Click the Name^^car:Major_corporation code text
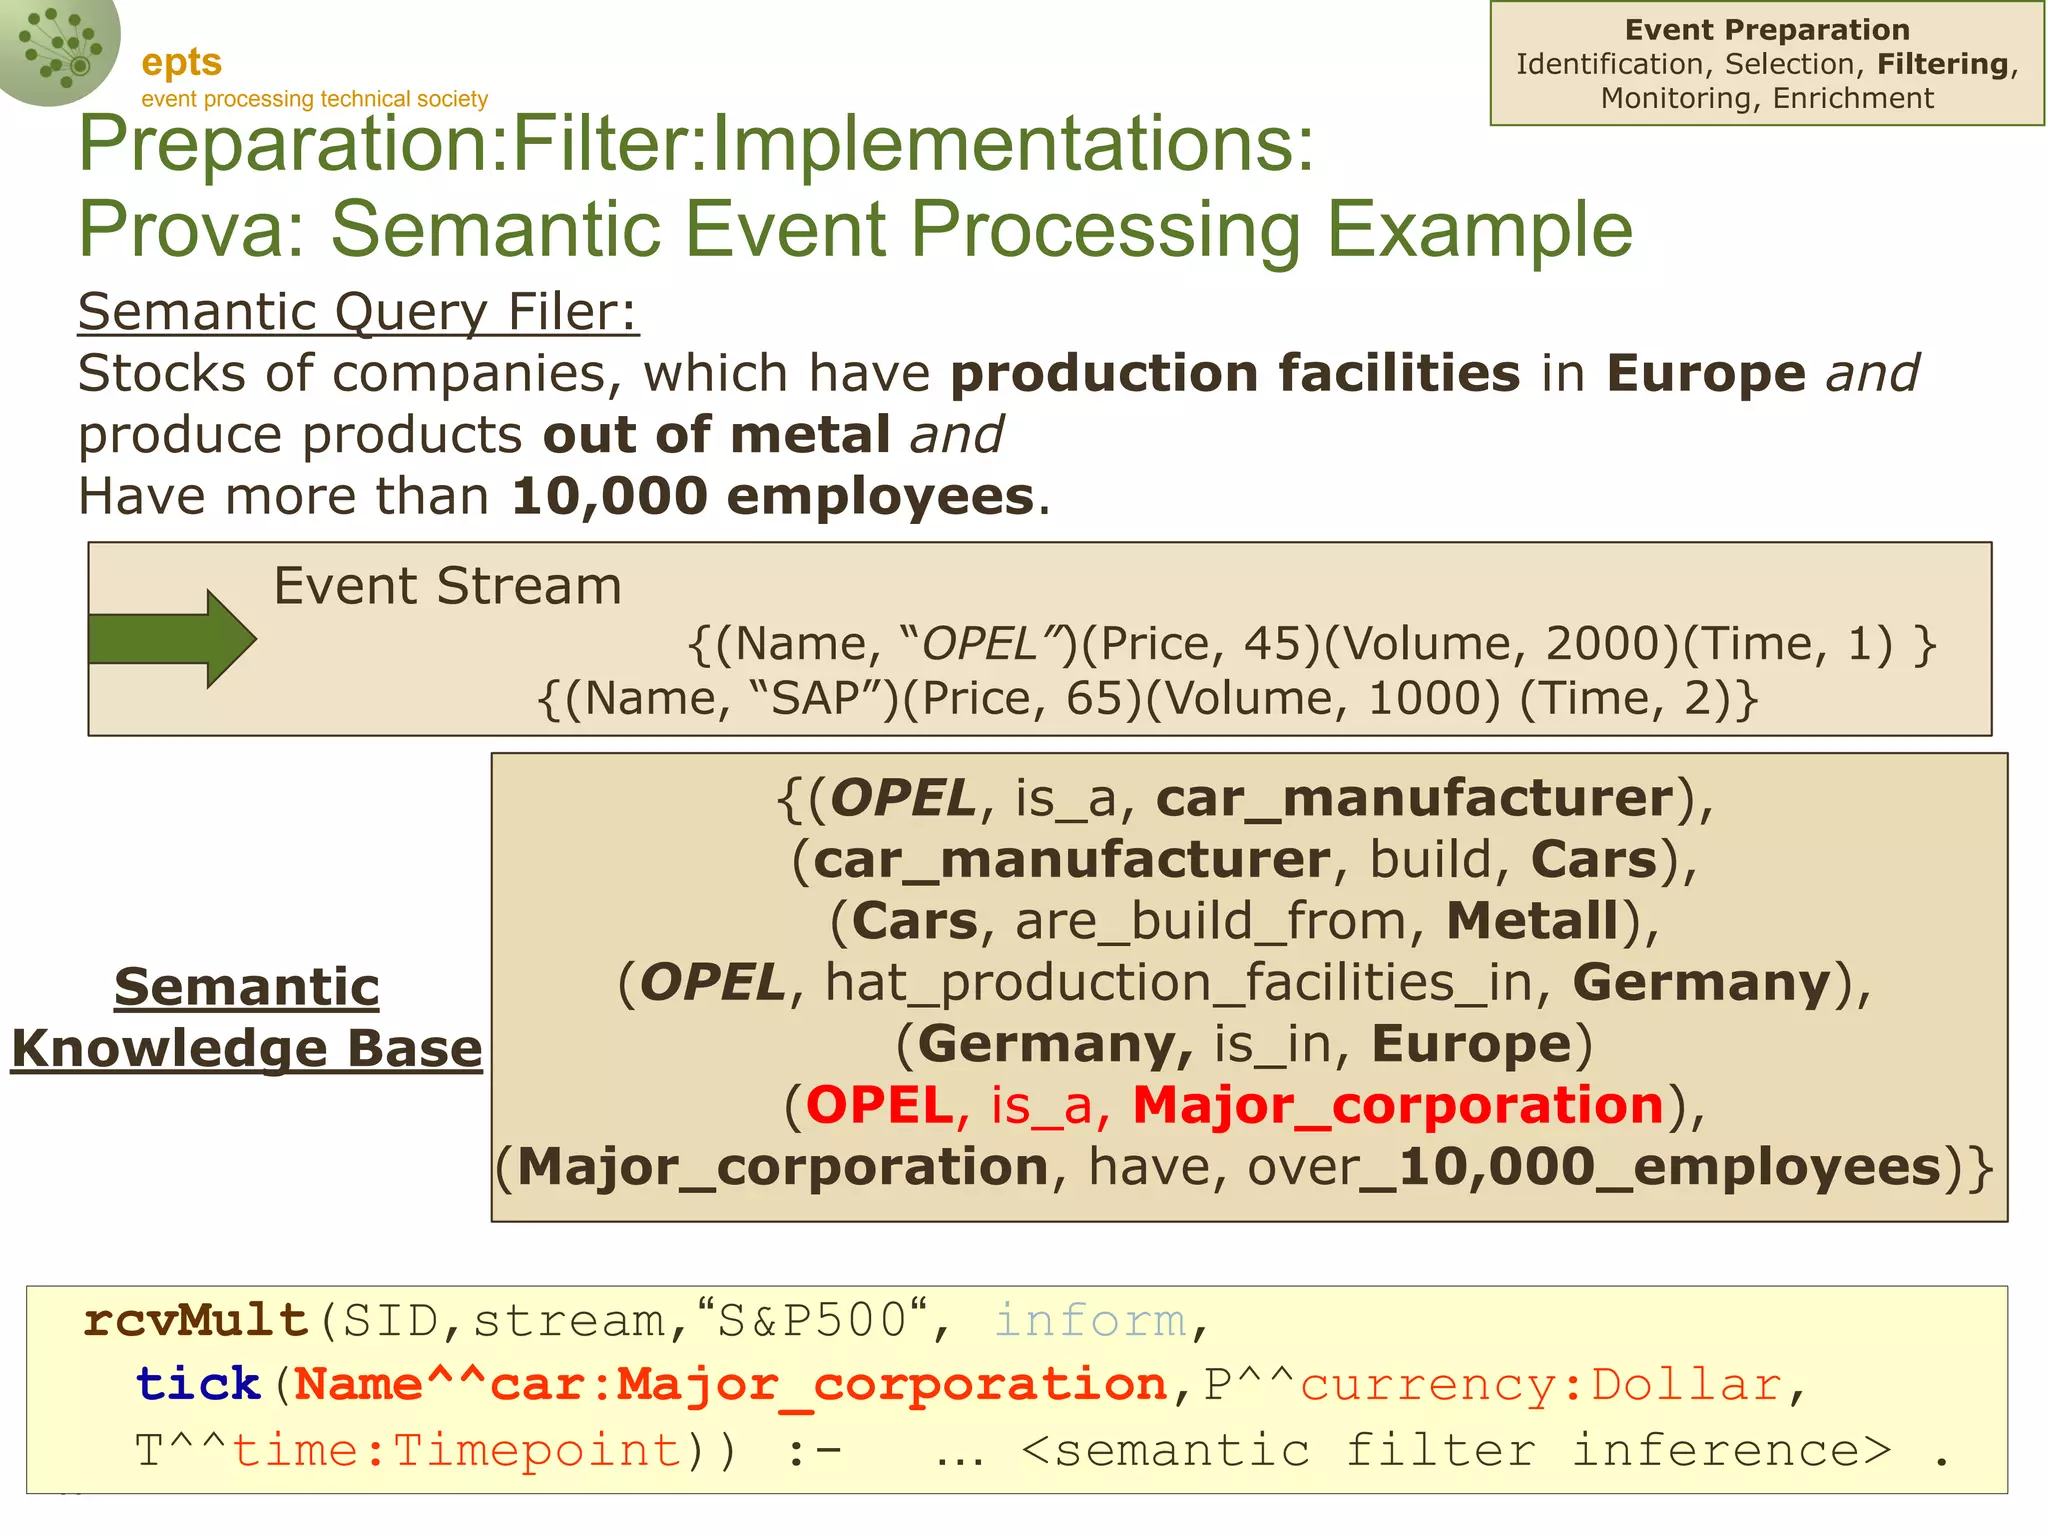The image size is (2048, 1536). (730, 1385)
